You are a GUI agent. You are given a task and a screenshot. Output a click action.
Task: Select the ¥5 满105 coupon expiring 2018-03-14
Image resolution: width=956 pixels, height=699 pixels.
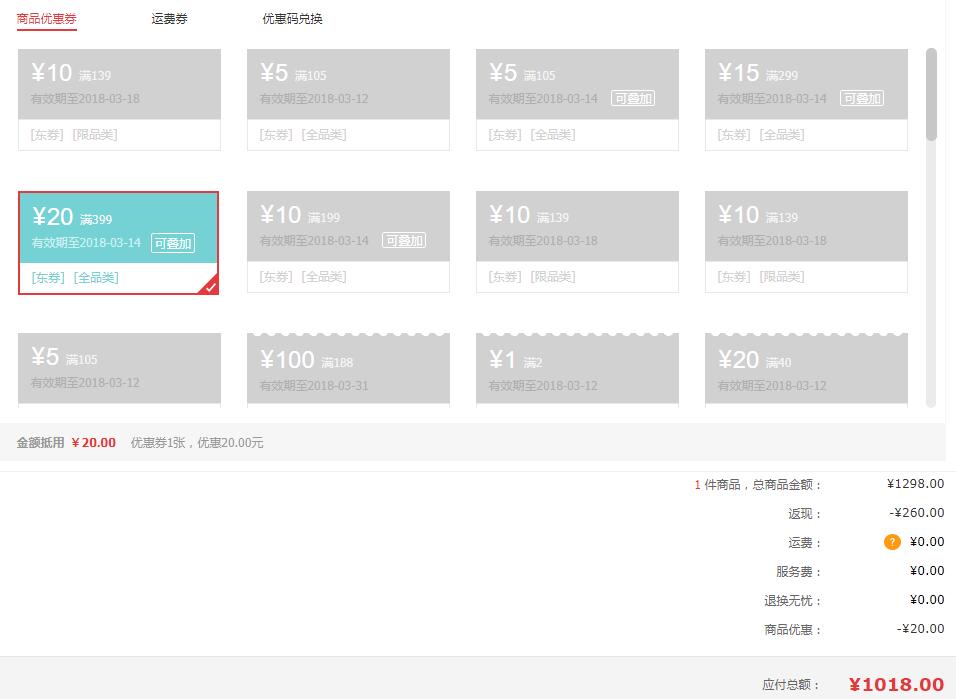[x=577, y=99]
